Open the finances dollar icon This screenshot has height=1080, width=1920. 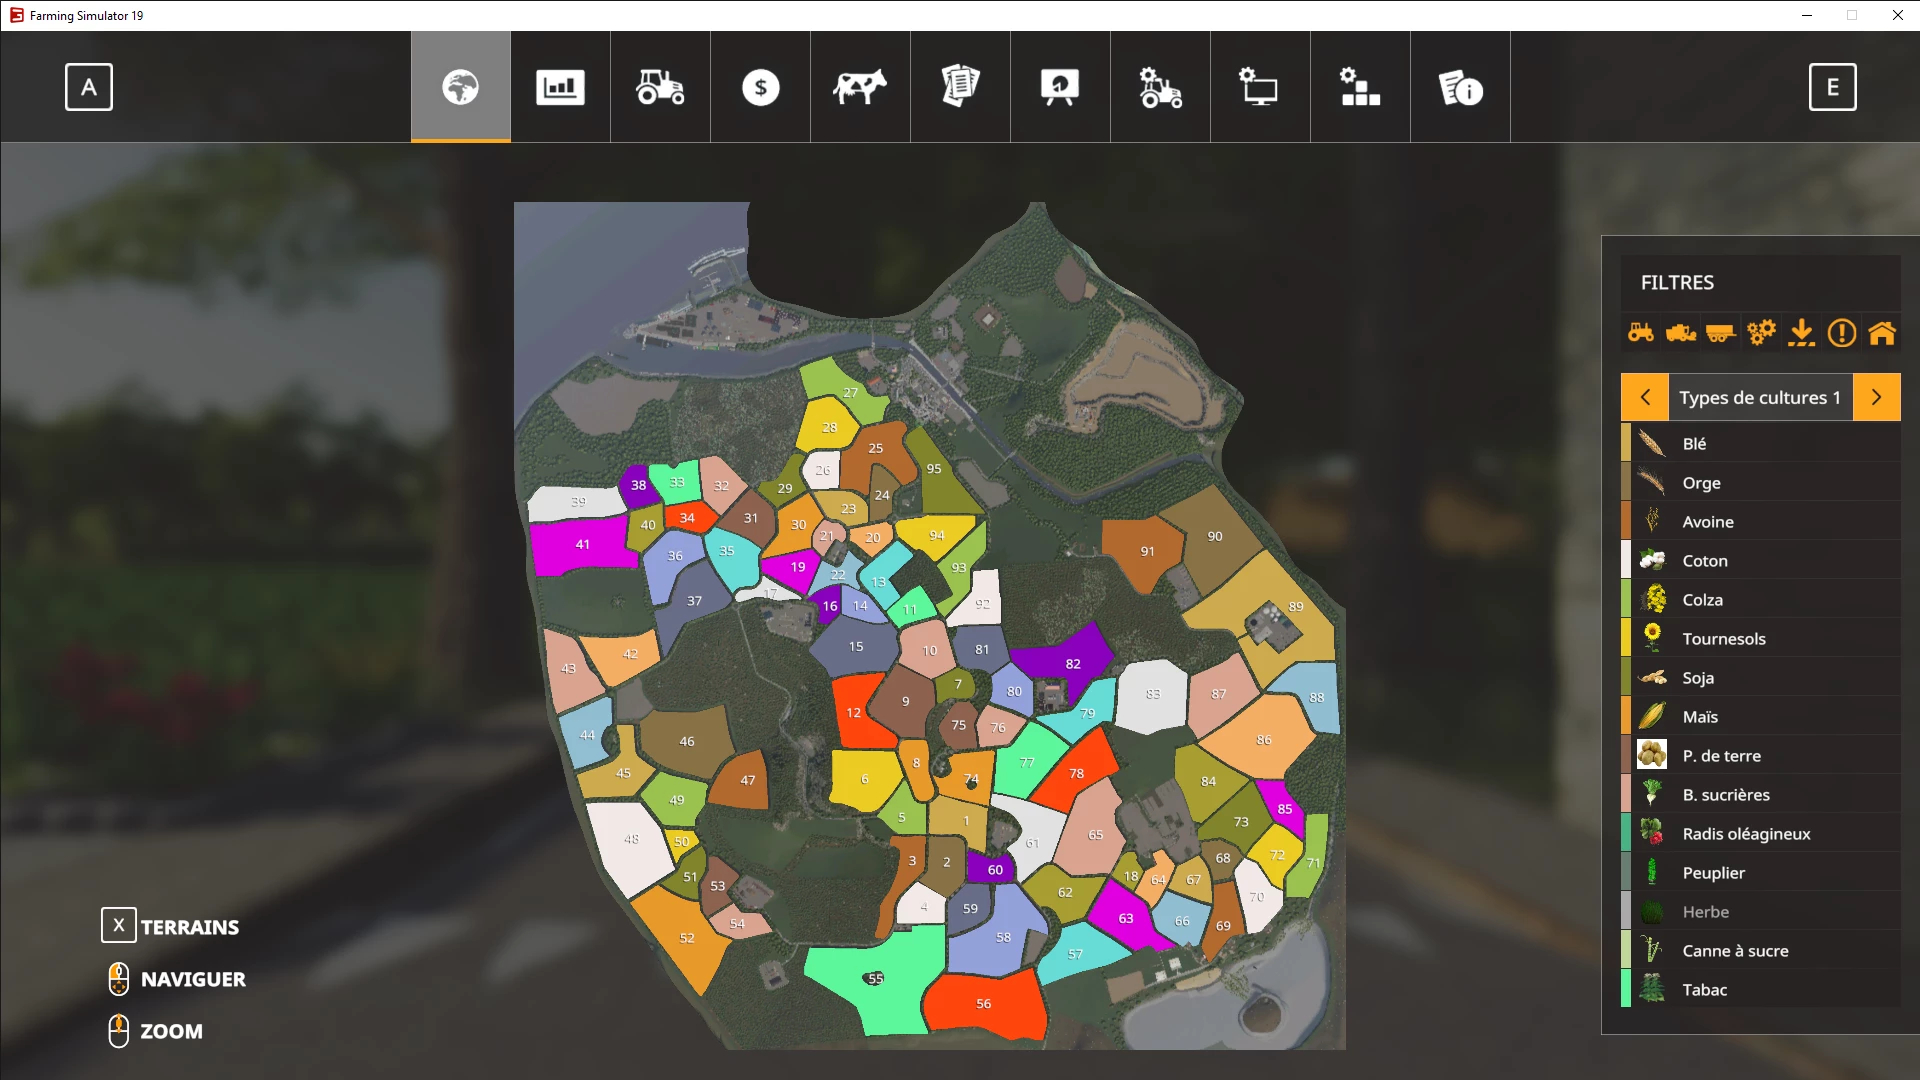tap(760, 87)
